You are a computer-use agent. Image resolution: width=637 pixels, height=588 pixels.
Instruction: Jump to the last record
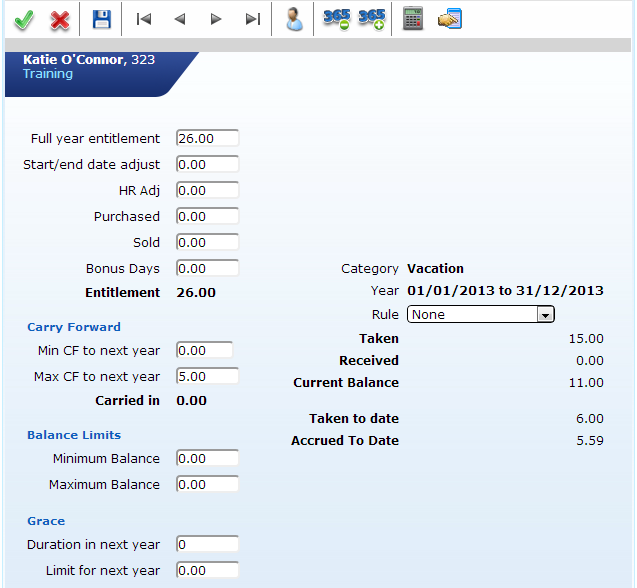(x=253, y=19)
